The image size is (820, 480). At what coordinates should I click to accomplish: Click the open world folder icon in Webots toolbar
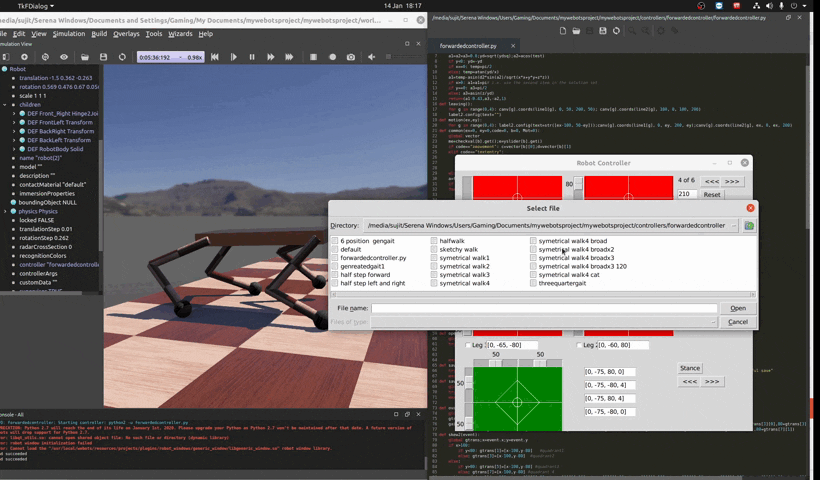click(x=85, y=57)
